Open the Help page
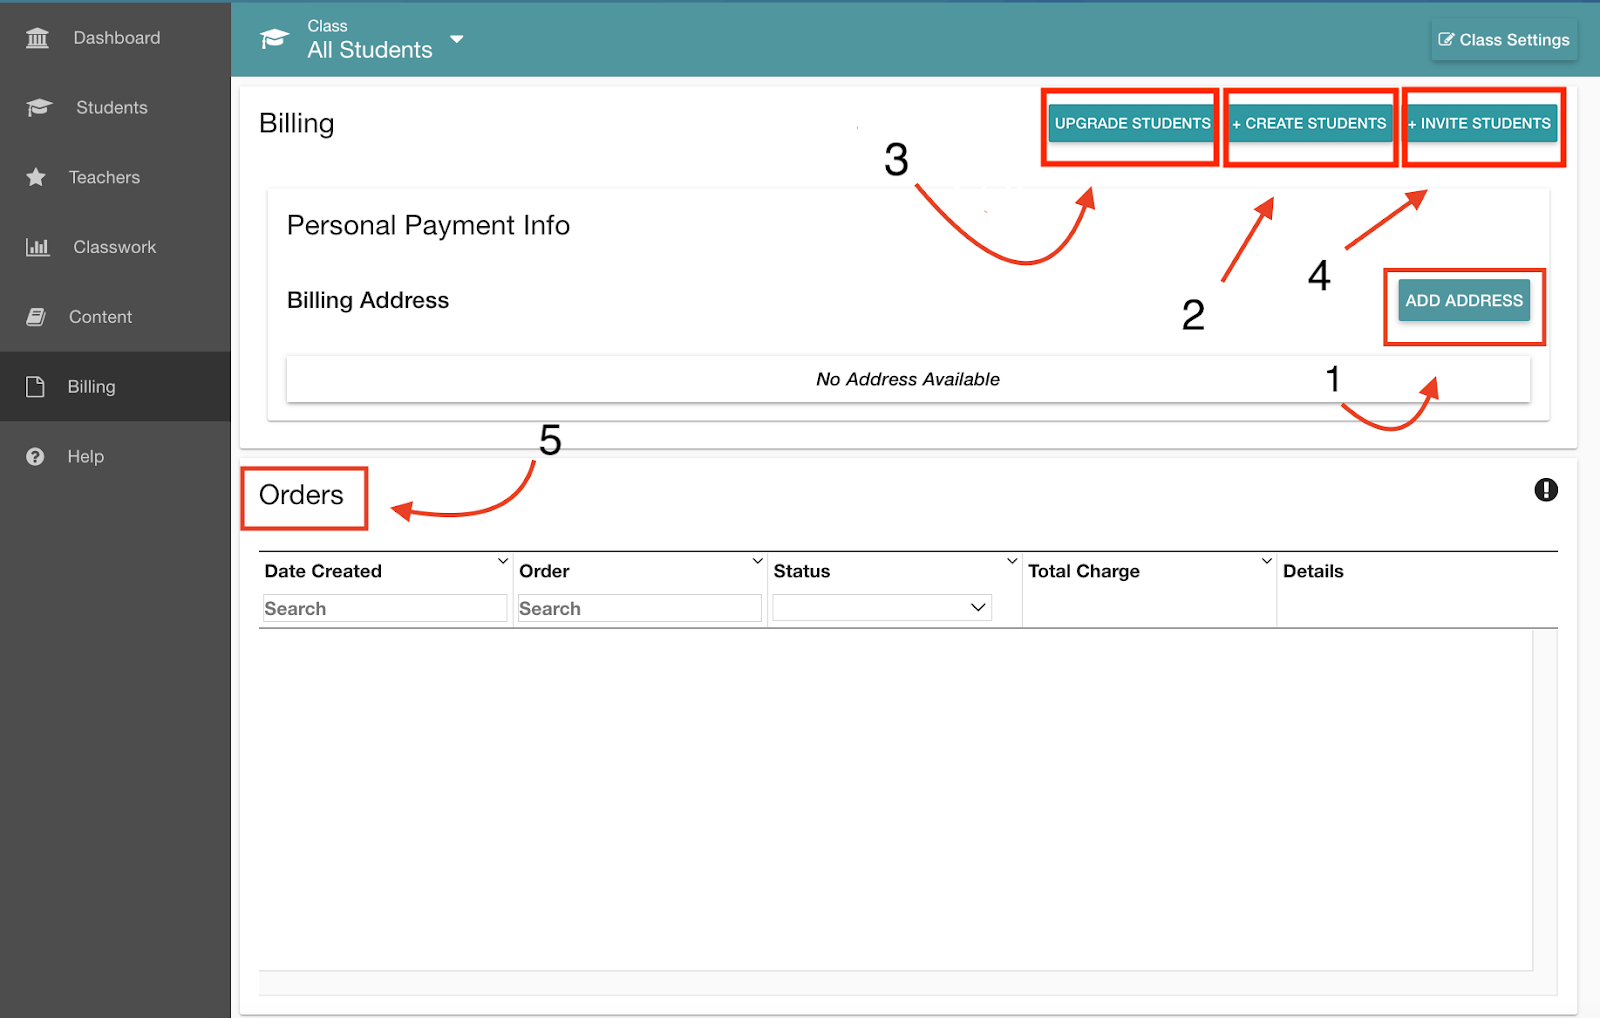1600x1018 pixels. [x=115, y=457]
